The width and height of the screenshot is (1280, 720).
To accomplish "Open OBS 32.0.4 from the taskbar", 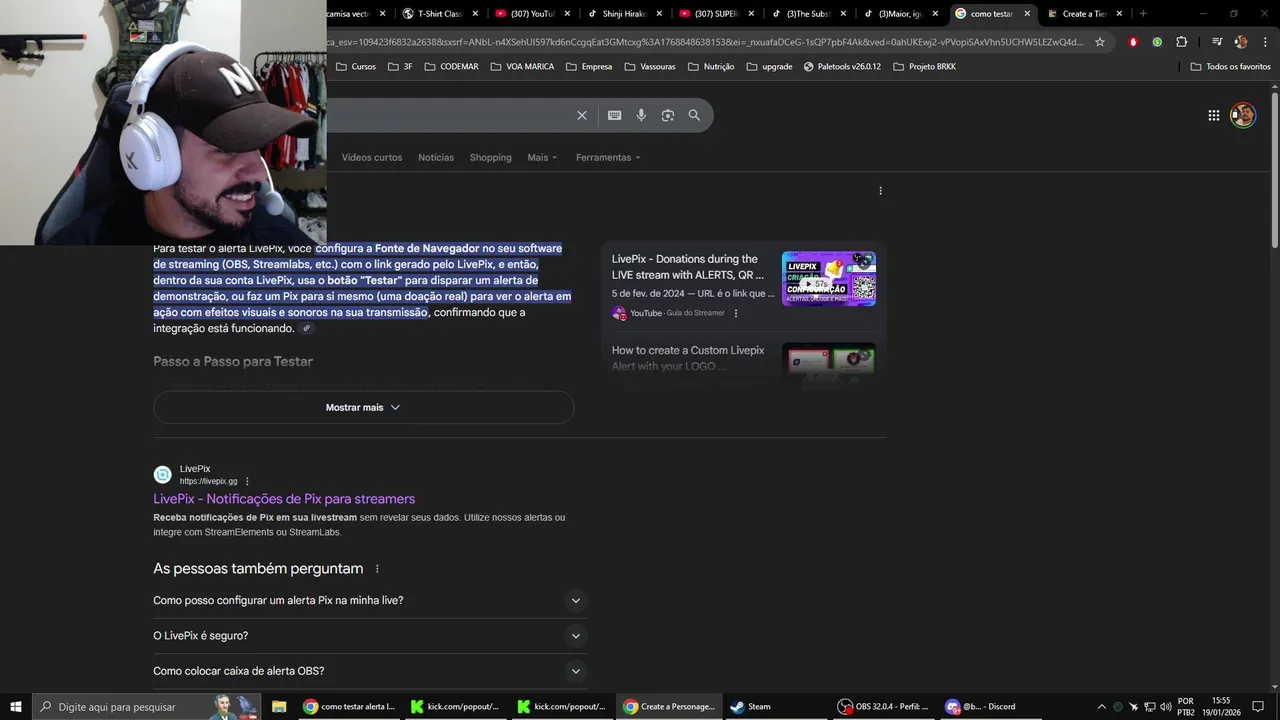I will tap(884, 706).
